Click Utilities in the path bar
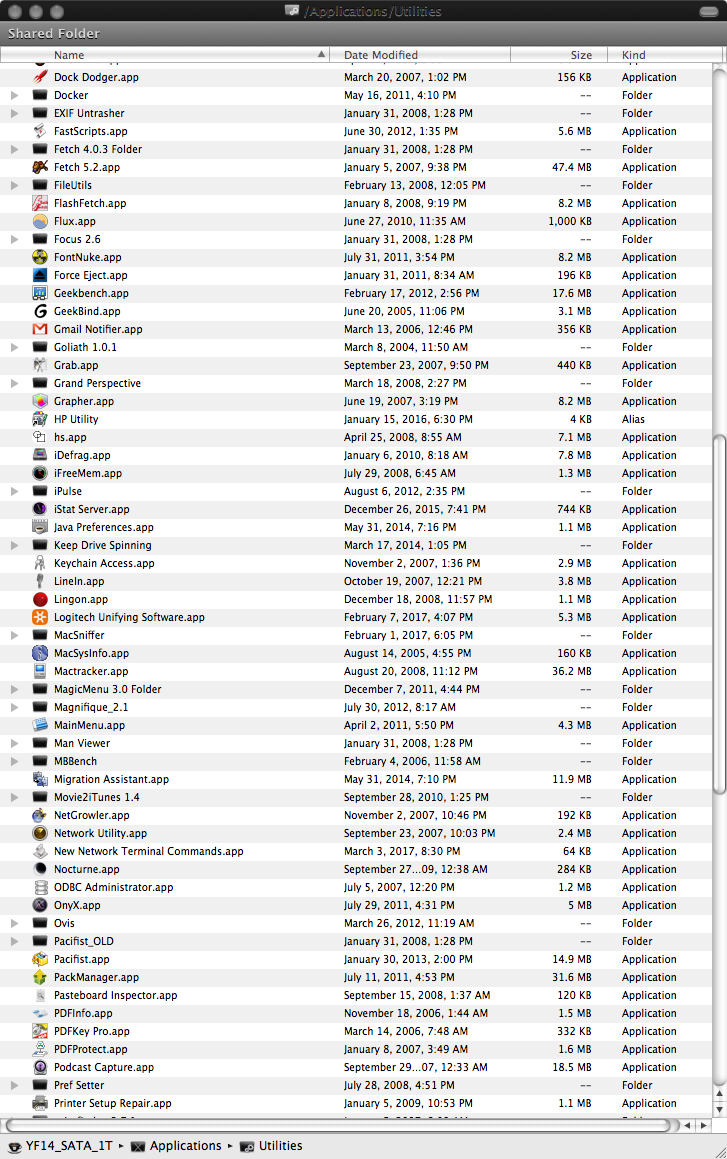This screenshot has height=1159, width=727. tap(271, 1146)
